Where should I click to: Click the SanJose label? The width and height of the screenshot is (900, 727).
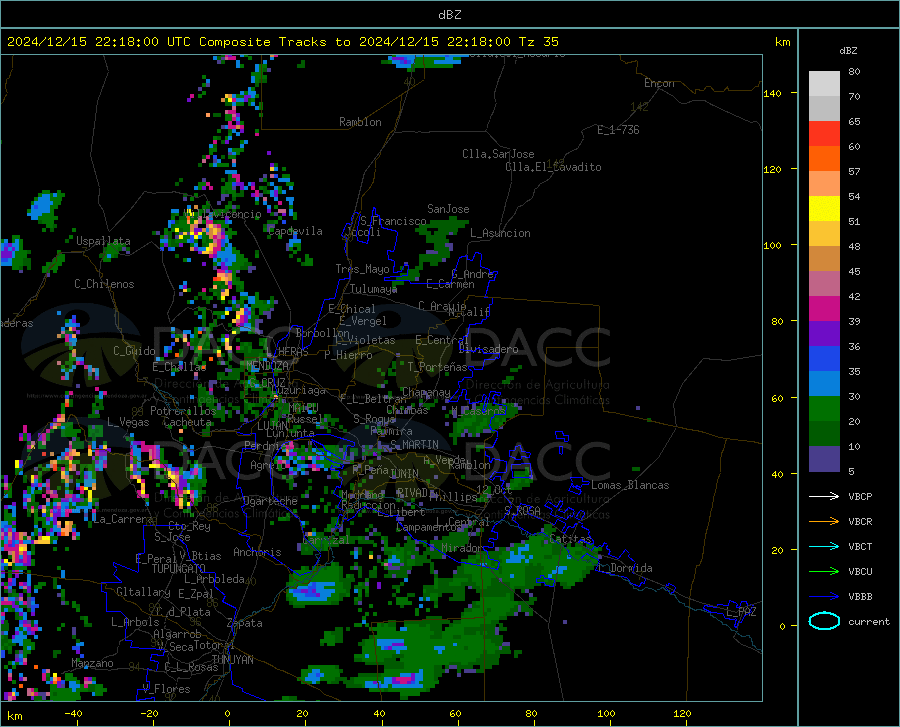pos(448,209)
